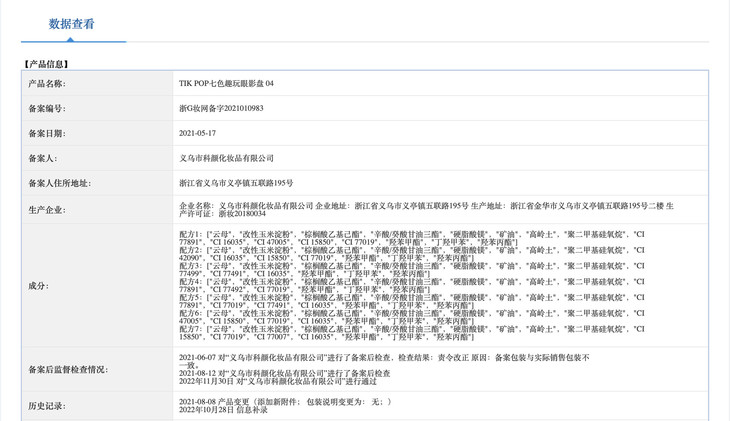
Task: Select the 生产企业 label cell
Action: point(47,210)
